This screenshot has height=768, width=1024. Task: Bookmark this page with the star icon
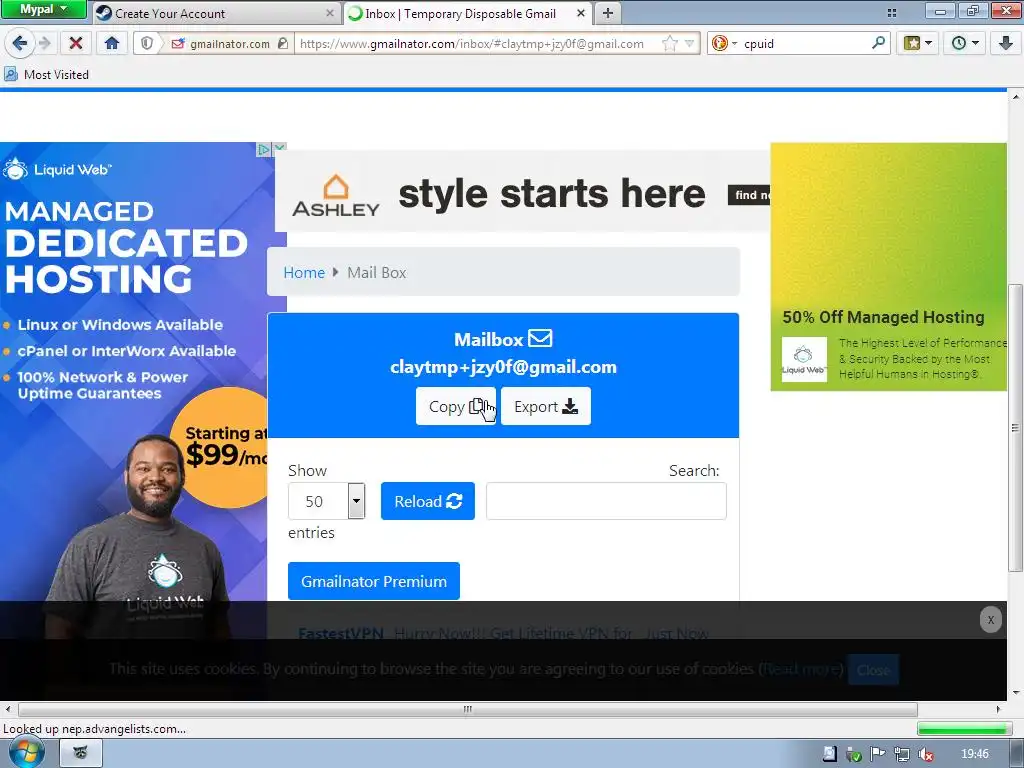669,44
